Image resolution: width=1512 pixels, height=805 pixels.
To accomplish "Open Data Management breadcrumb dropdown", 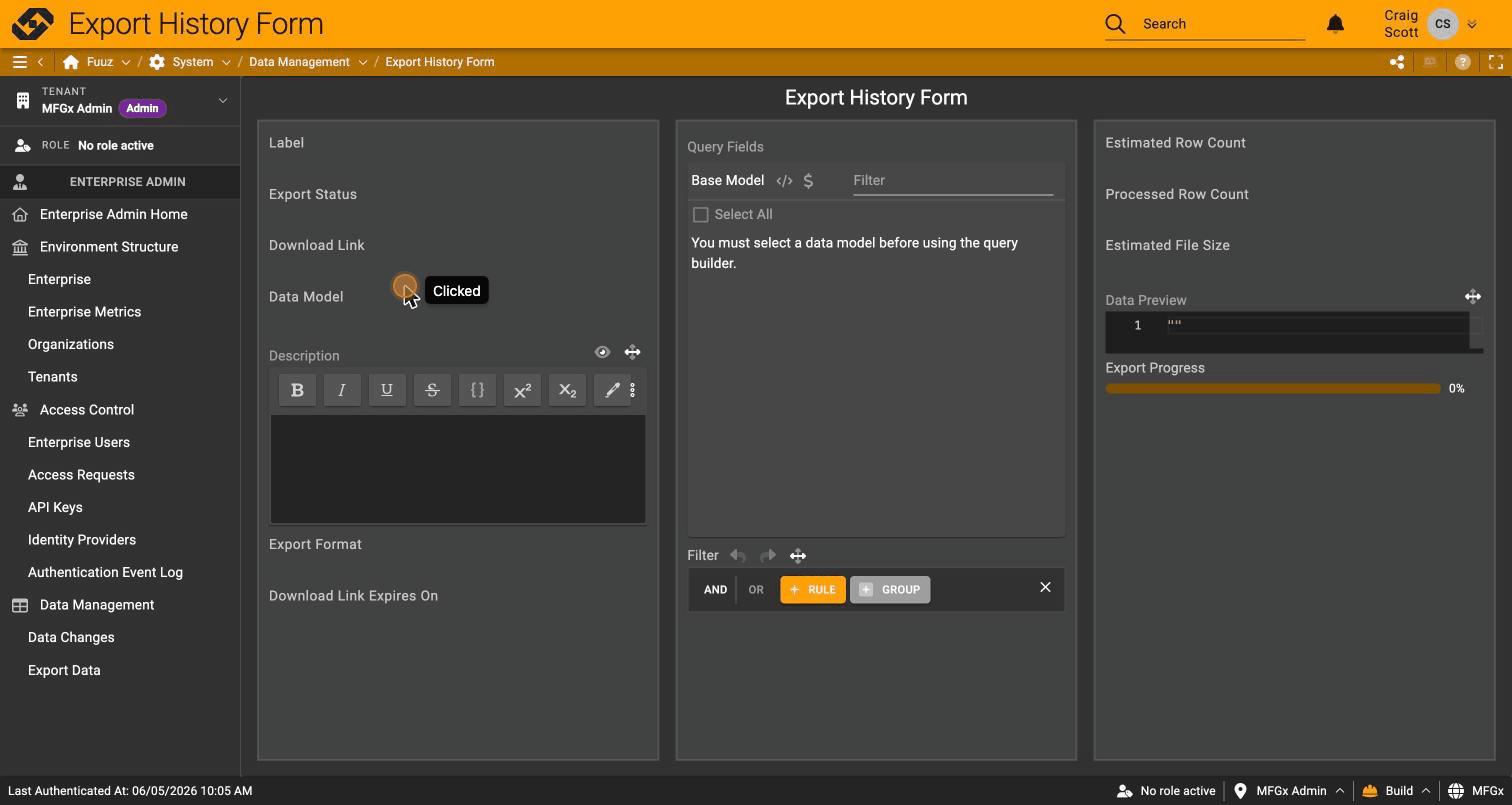I will click(x=363, y=62).
